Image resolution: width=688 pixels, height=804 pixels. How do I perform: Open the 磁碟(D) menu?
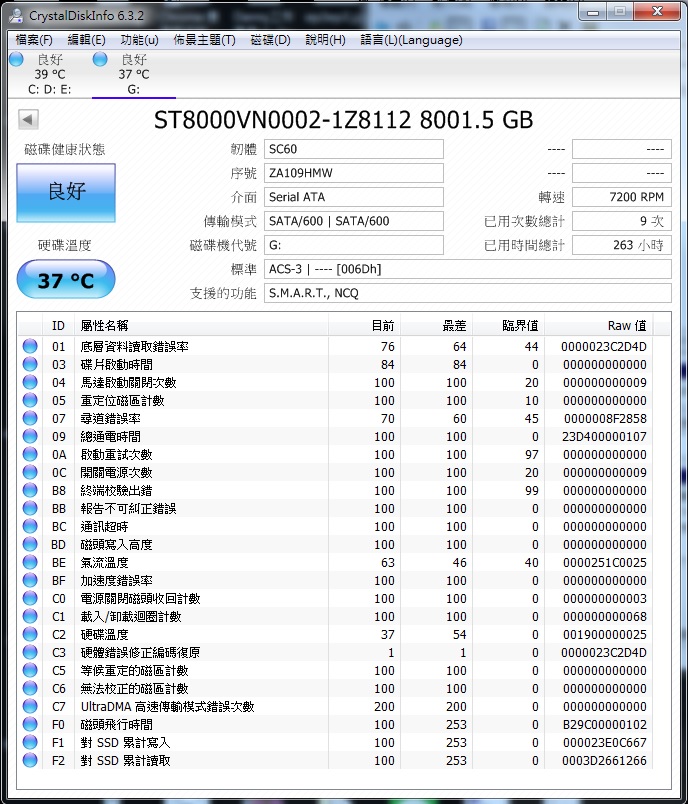click(270, 40)
